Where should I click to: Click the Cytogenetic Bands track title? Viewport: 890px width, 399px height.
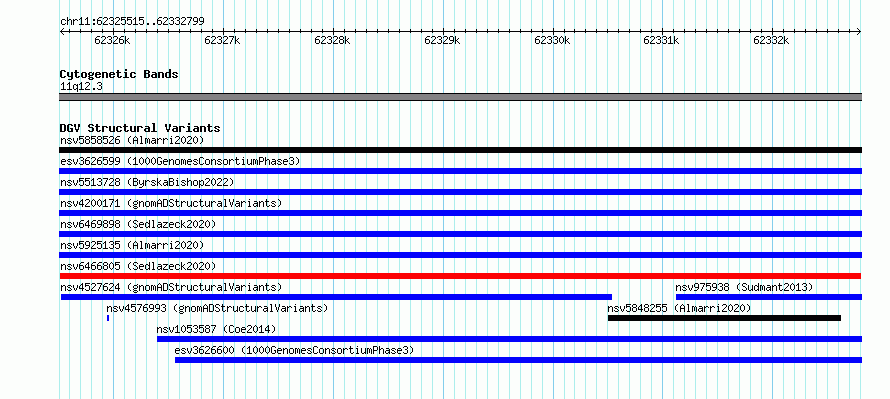(119, 74)
